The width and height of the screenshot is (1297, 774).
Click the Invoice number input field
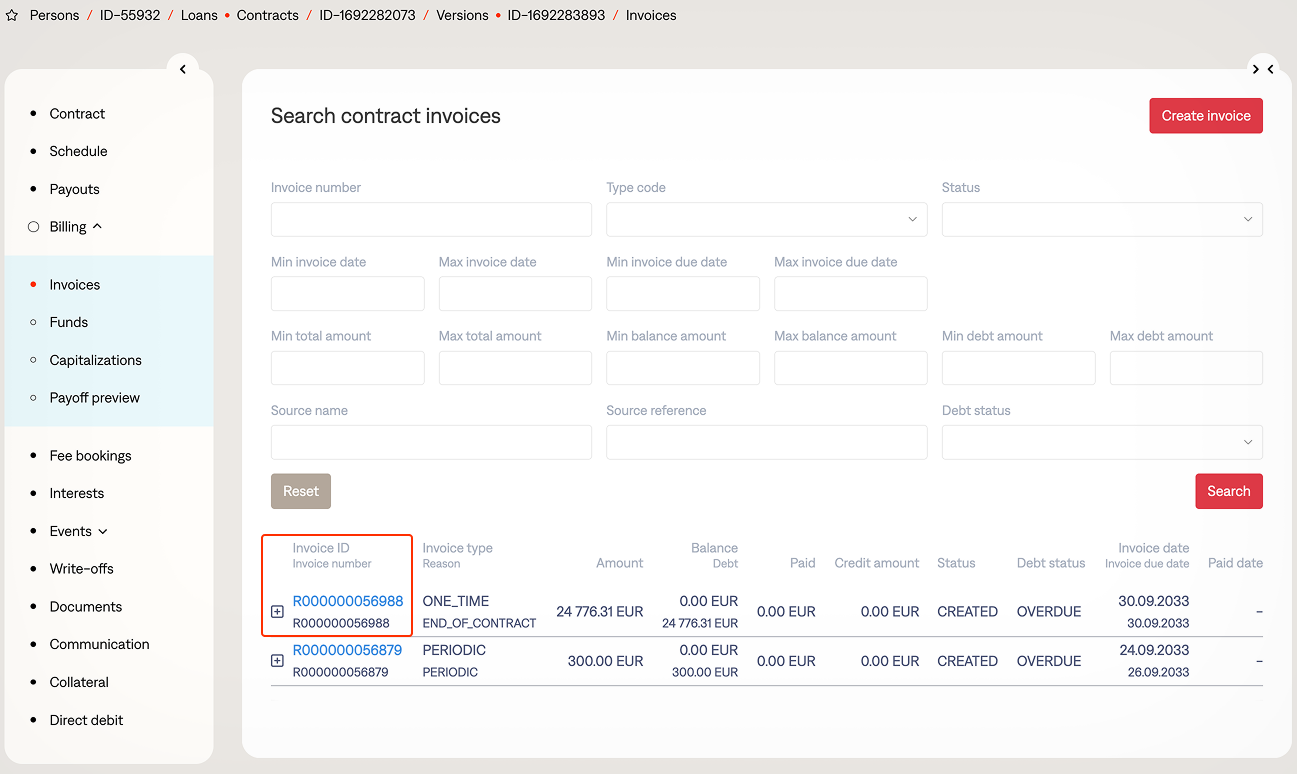pyautogui.click(x=431, y=219)
